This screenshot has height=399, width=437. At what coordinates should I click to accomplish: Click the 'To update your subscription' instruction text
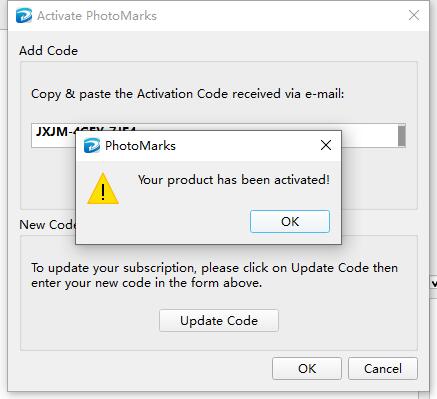(214, 275)
